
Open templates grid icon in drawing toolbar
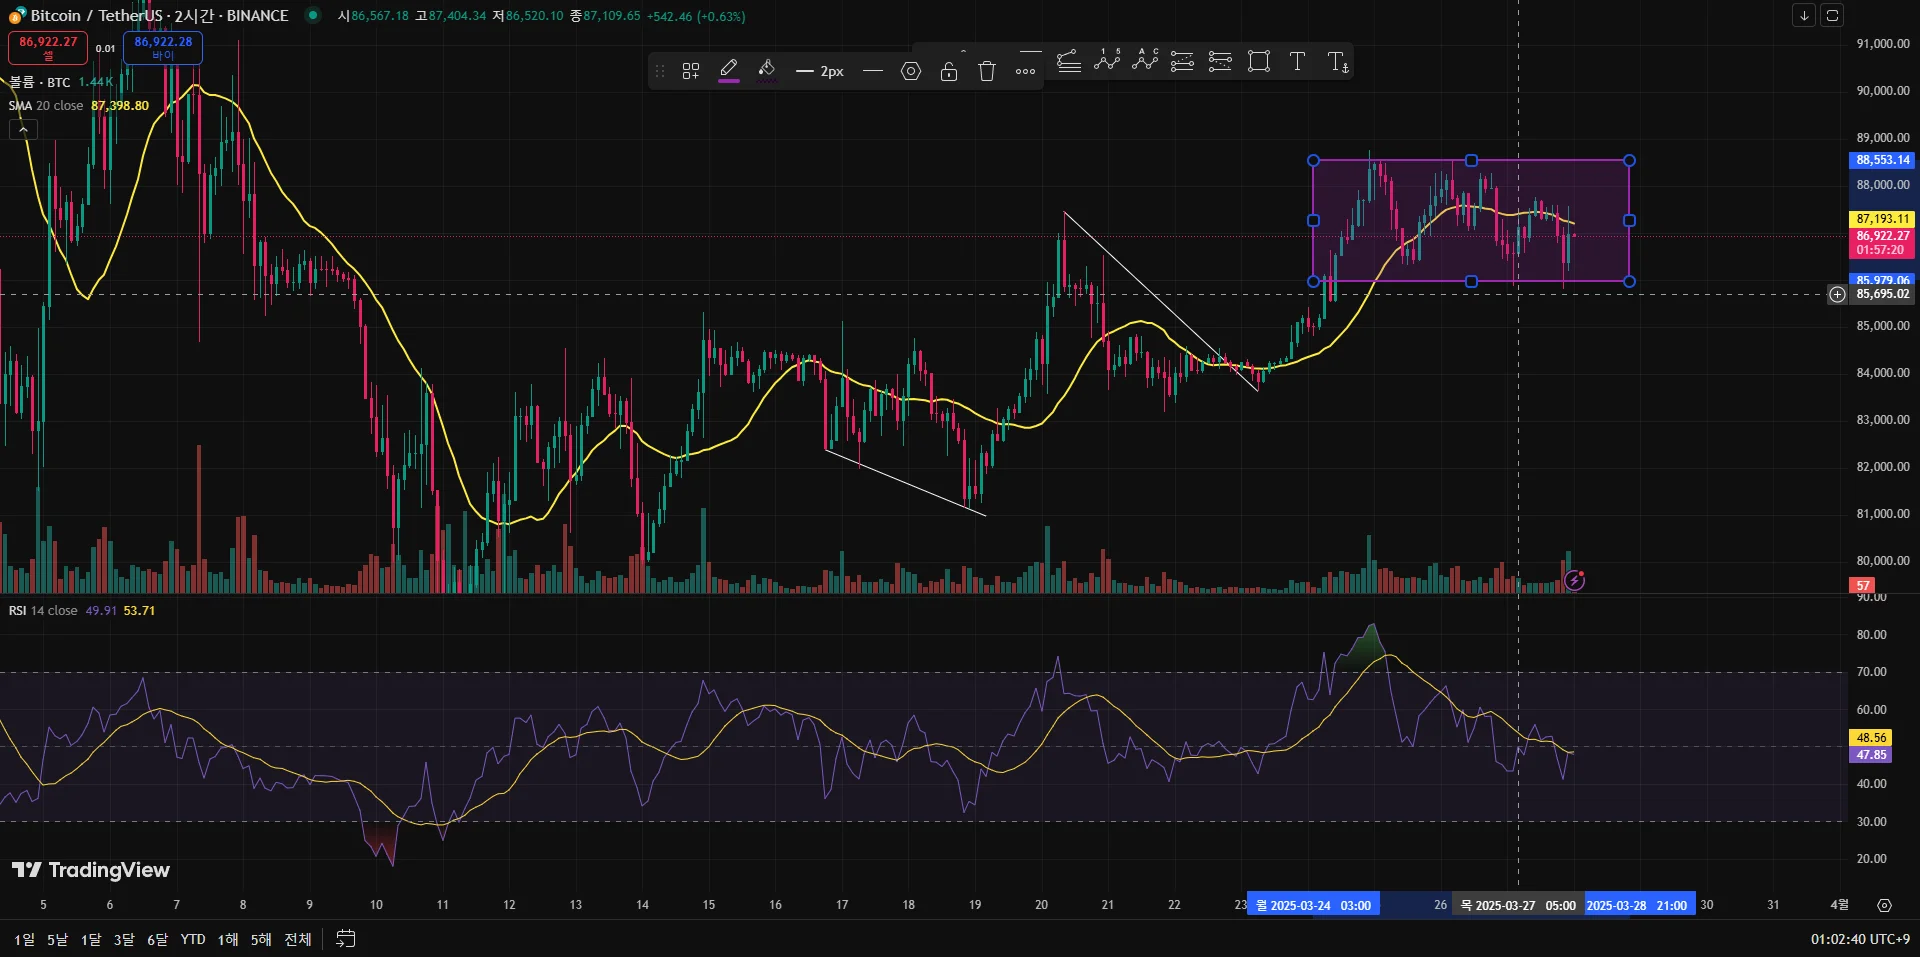[691, 71]
